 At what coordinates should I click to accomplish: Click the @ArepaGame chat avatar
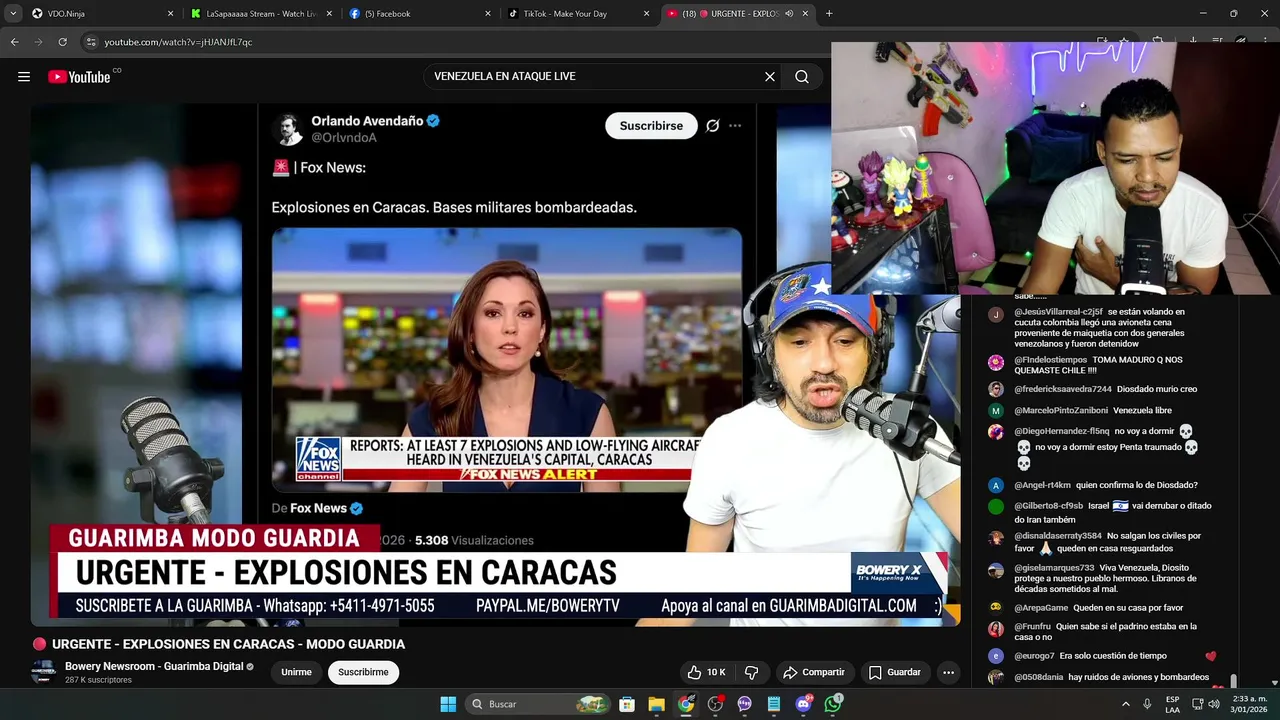tap(995, 608)
